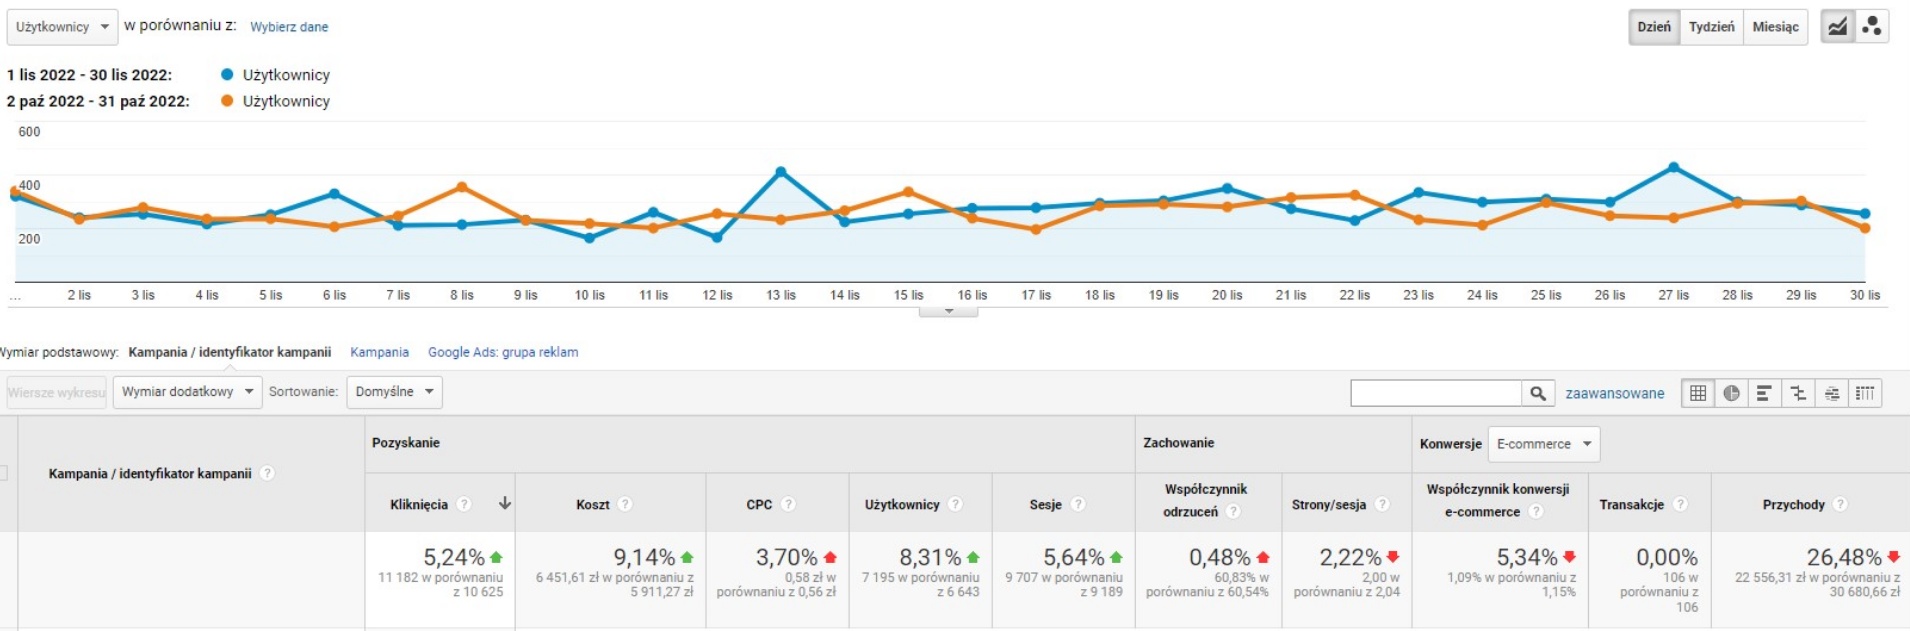Click the 0,00% Transakcje value
This screenshot has width=1910, height=631.
1667,557
